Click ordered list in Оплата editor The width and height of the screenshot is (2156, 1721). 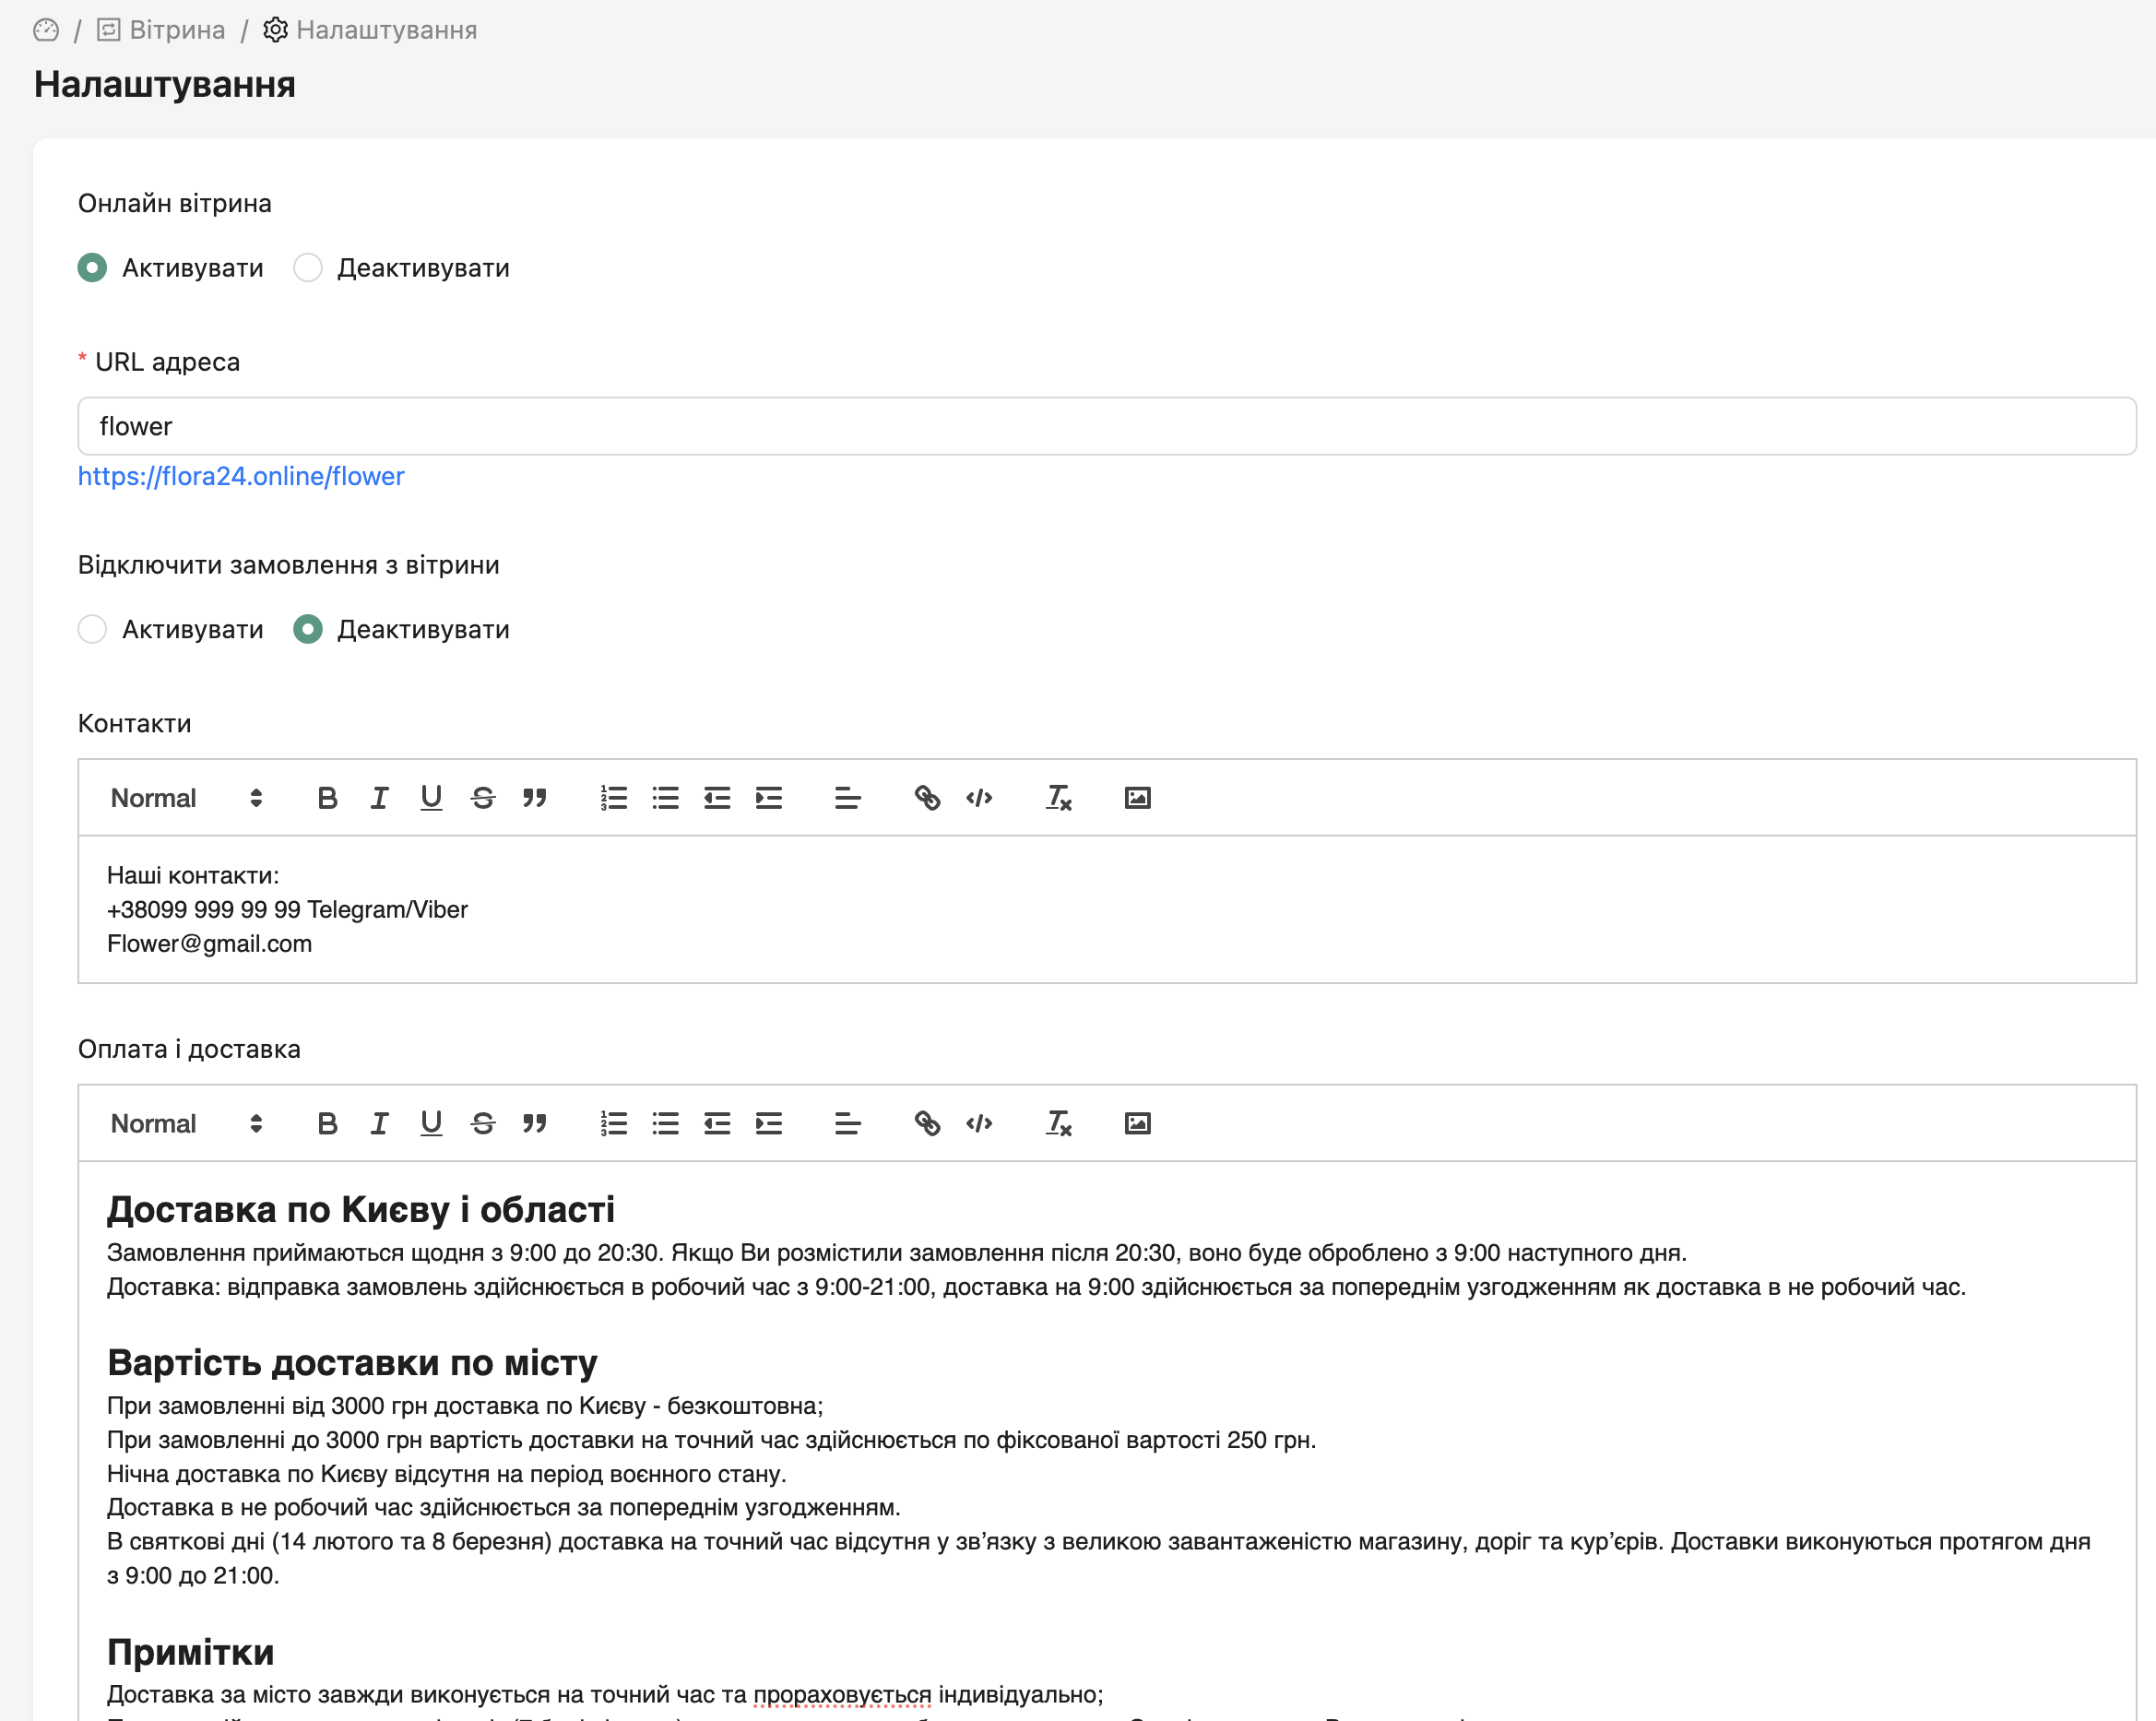point(613,1123)
